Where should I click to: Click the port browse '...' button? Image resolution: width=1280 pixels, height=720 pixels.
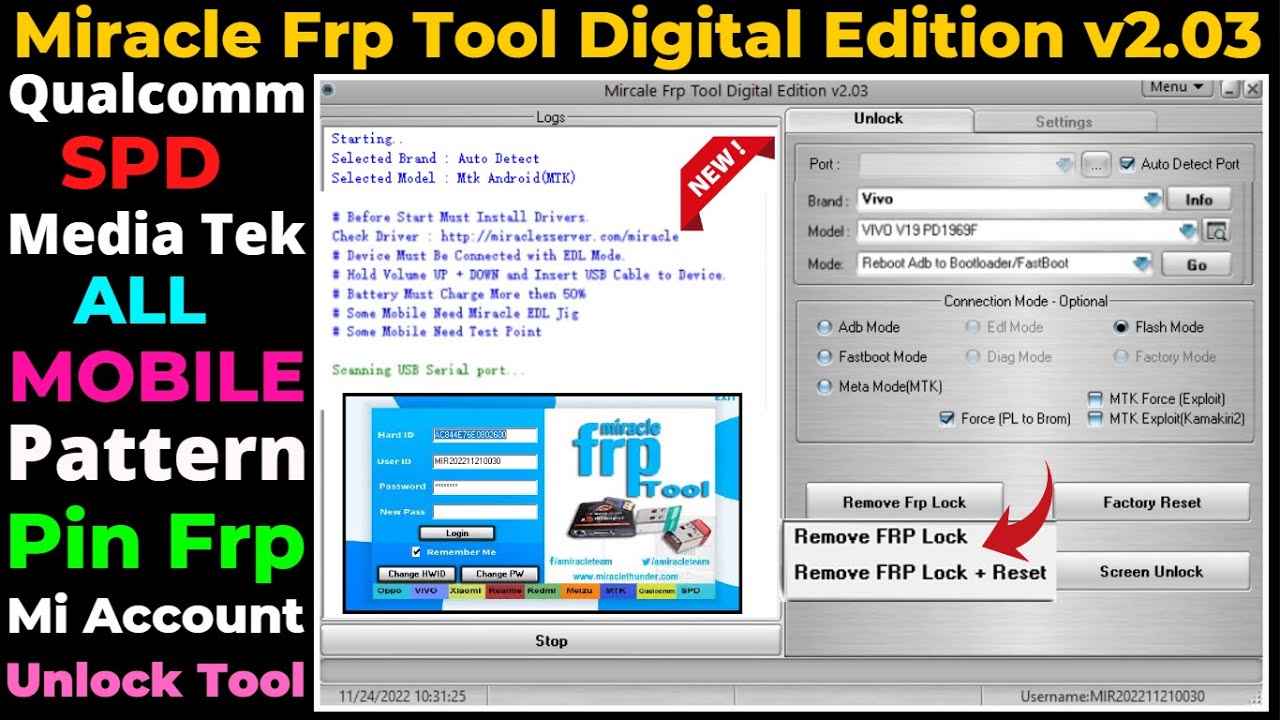(1096, 164)
